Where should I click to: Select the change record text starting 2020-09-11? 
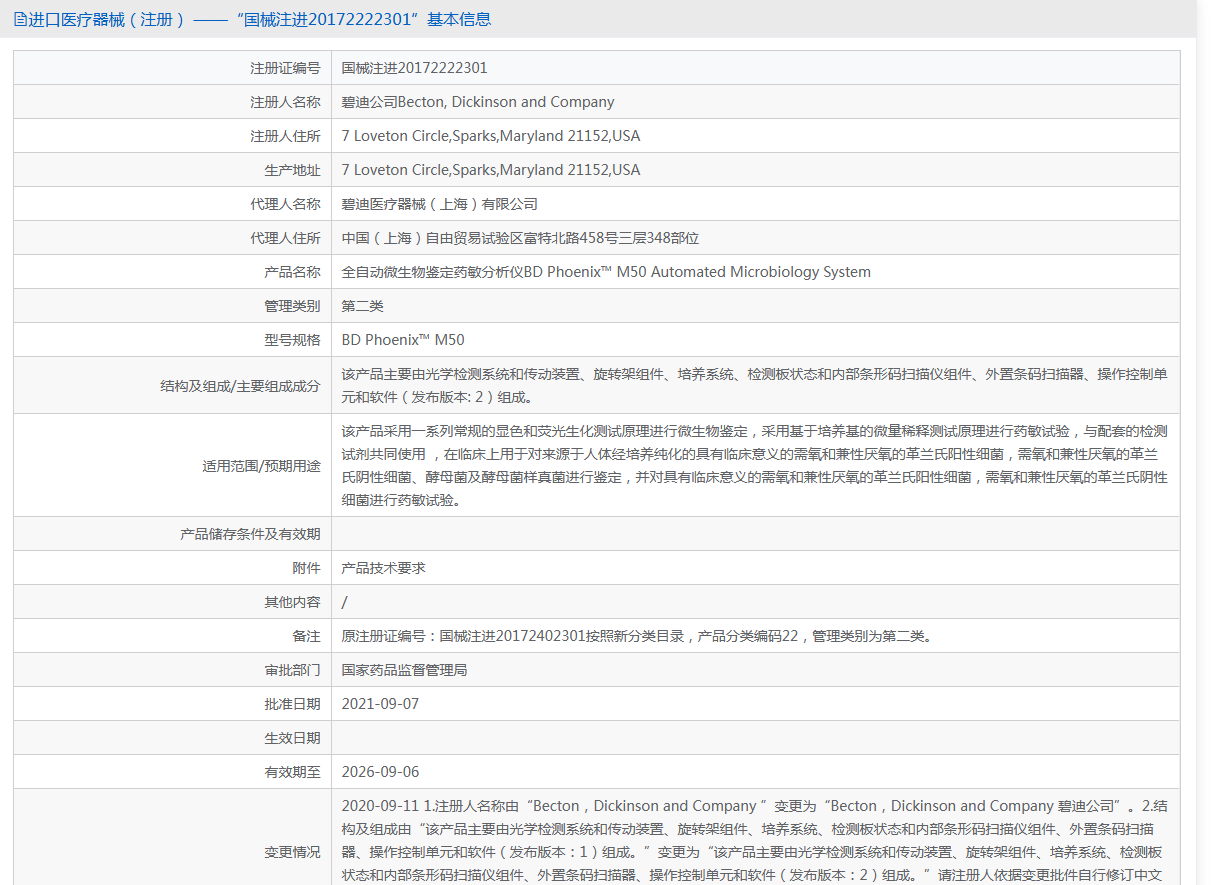point(754,840)
